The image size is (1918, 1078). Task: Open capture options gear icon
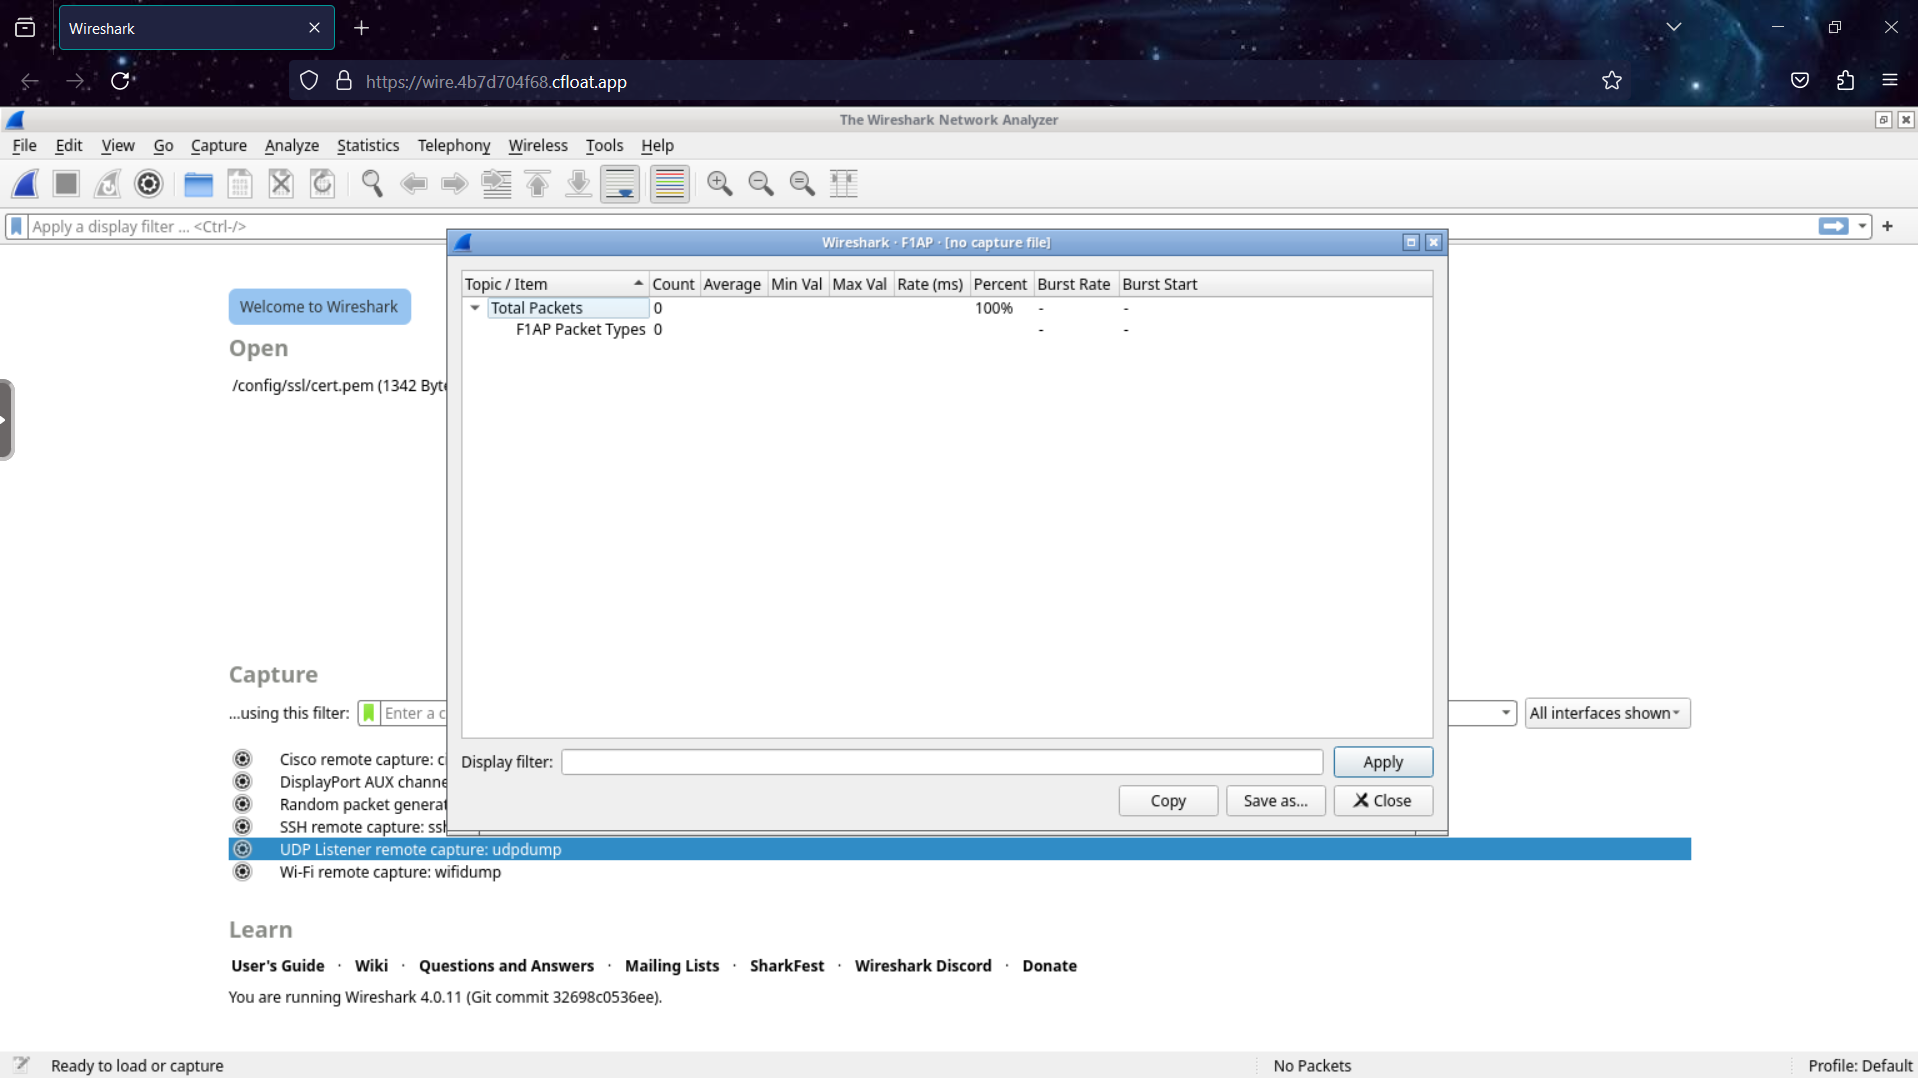148,184
